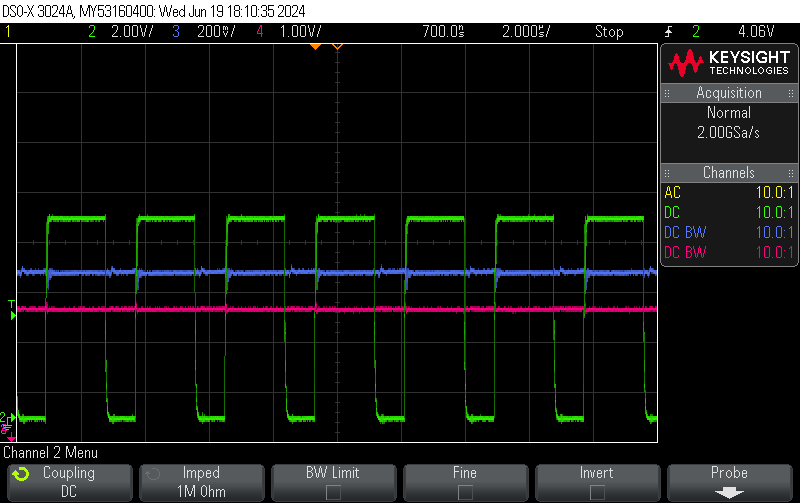Screen dimensions: 800x503
Task: Select channel 4 scale 1.00V/
Action: pyautogui.click(x=301, y=32)
